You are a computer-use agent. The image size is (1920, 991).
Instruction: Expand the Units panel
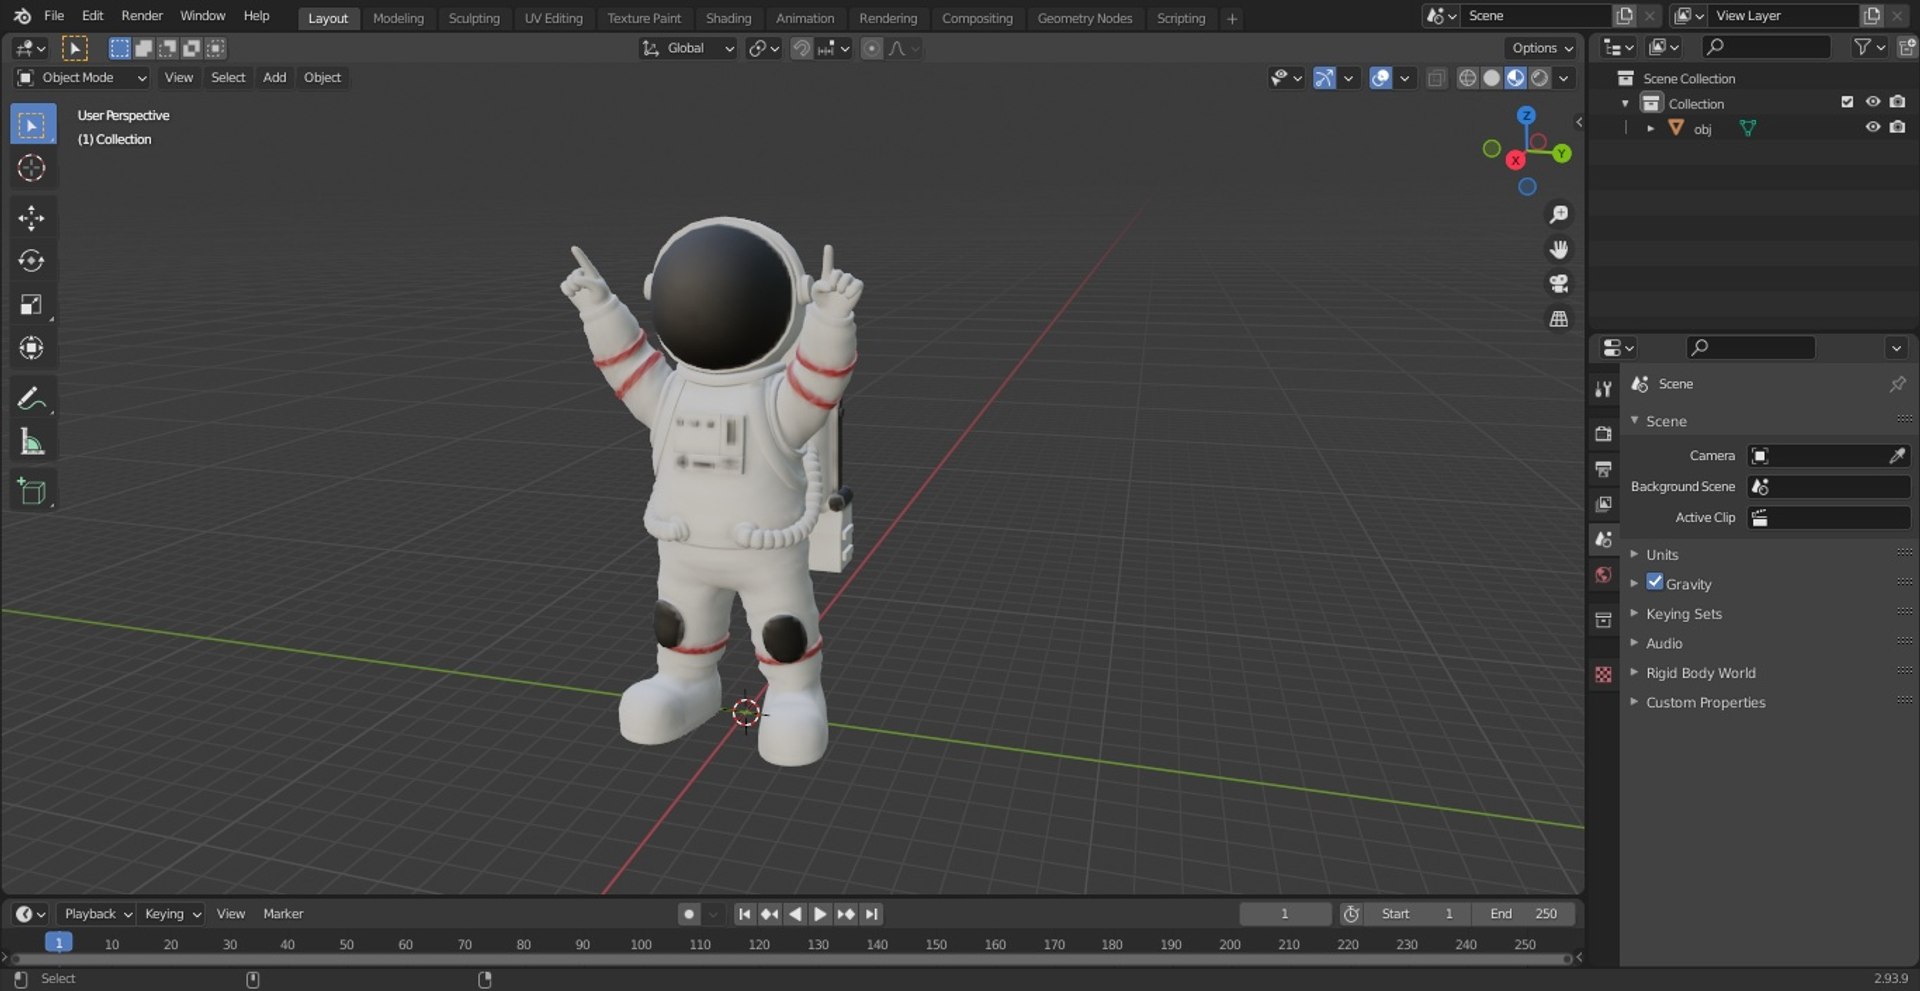coord(1661,555)
